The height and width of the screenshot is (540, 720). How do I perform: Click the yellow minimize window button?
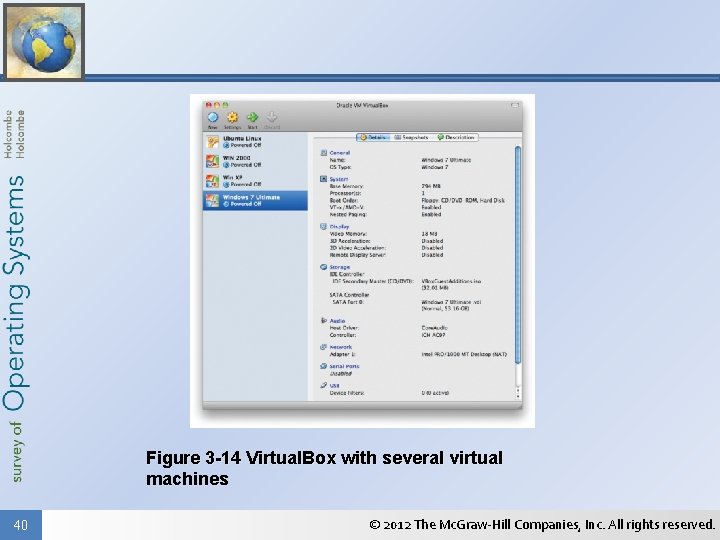click(x=217, y=105)
